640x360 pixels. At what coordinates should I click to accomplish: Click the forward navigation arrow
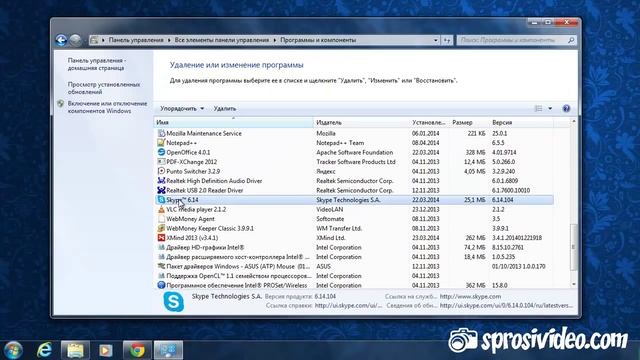[x=76, y=40]
